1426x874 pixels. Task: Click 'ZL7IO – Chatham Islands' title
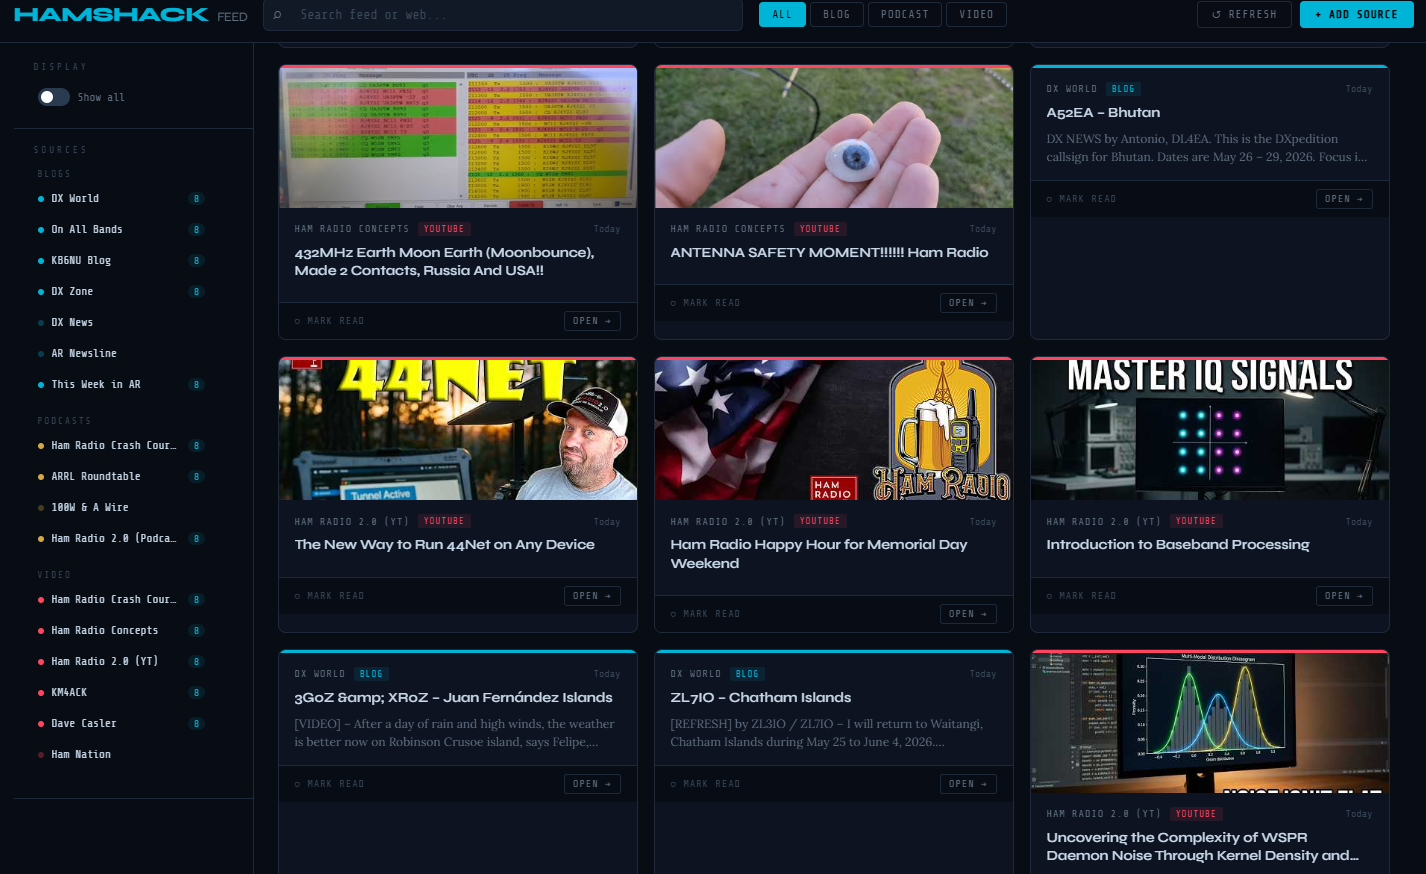pyautogui.click(x=760, y=698)
